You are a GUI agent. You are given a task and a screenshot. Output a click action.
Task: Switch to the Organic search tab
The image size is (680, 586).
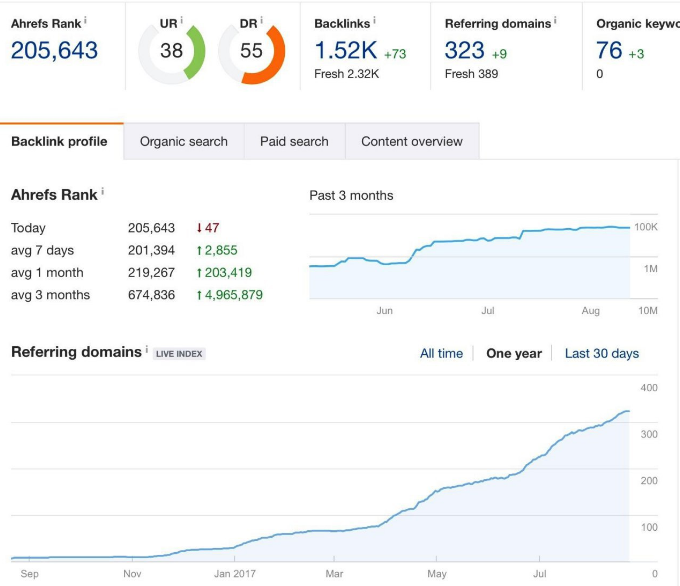pos(183,141)
